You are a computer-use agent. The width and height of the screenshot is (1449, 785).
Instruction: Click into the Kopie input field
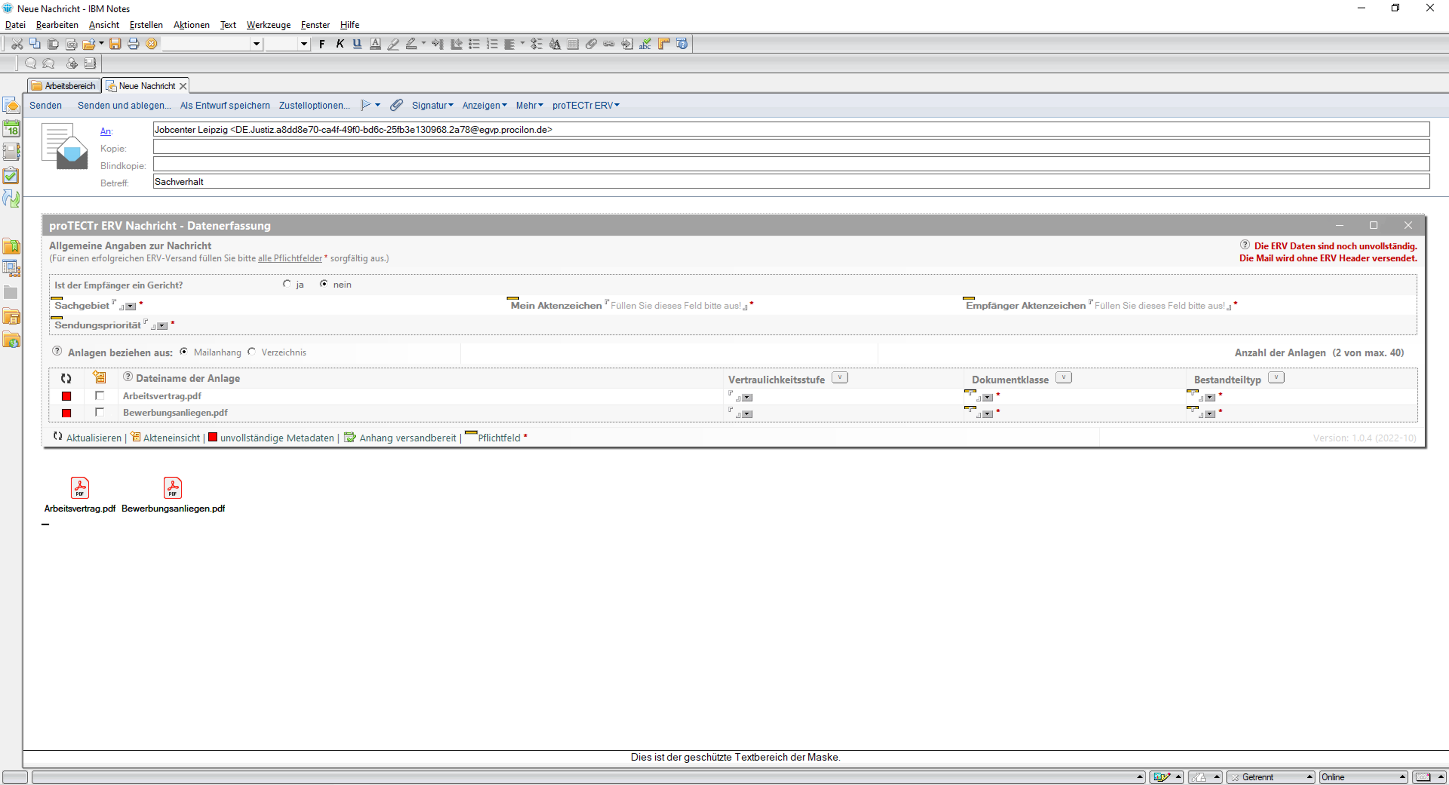tap(790, 147)
